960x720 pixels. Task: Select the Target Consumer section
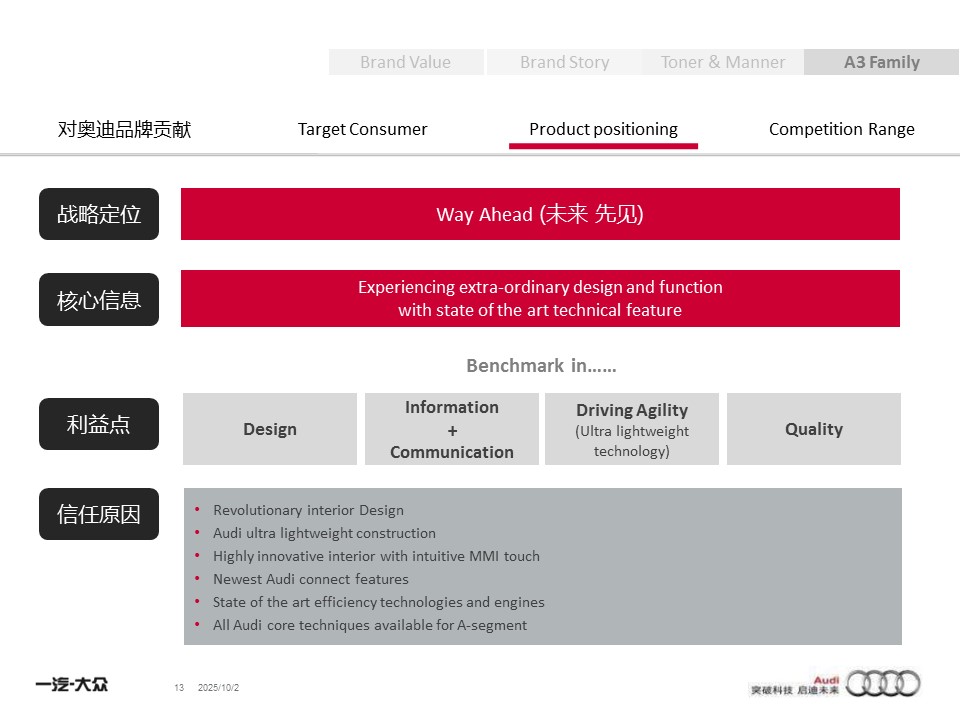362,130
